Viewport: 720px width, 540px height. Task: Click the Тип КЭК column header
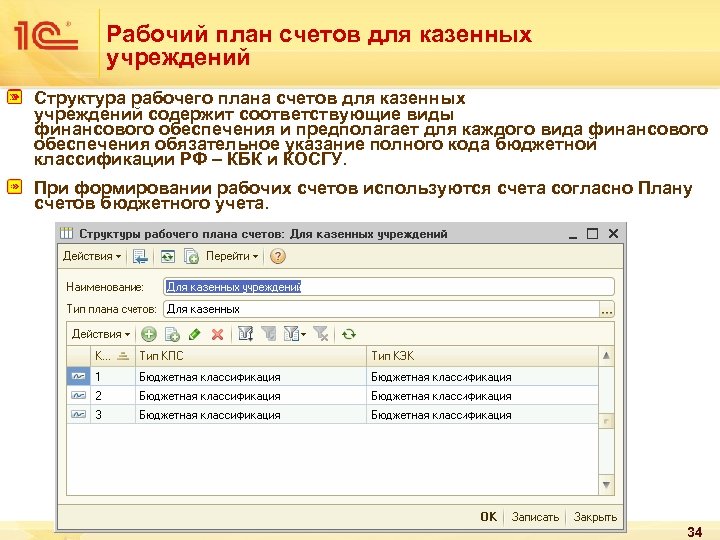click(x=483, y=355)
